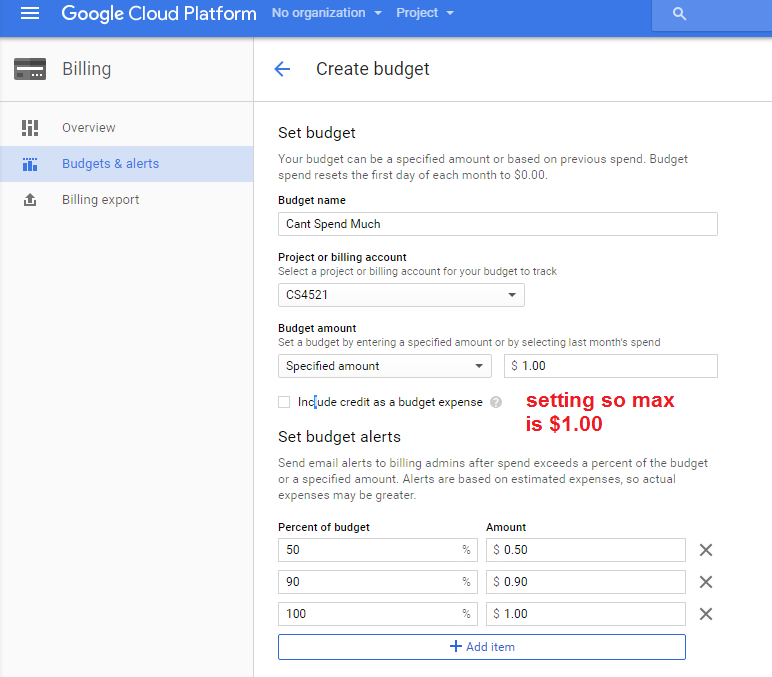
Task: Enable Include credit as a budget expense
Action: pyautogui.click(x=284, y=402)
